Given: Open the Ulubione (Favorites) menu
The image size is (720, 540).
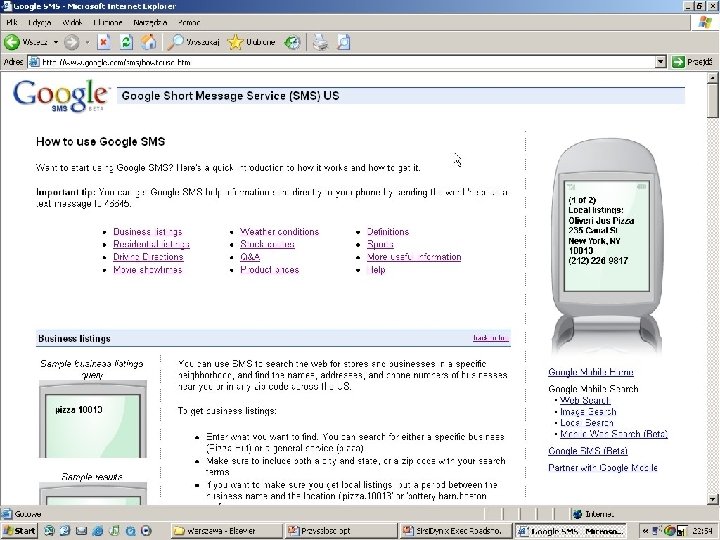Looking at the screenshot, I should 108,22.
